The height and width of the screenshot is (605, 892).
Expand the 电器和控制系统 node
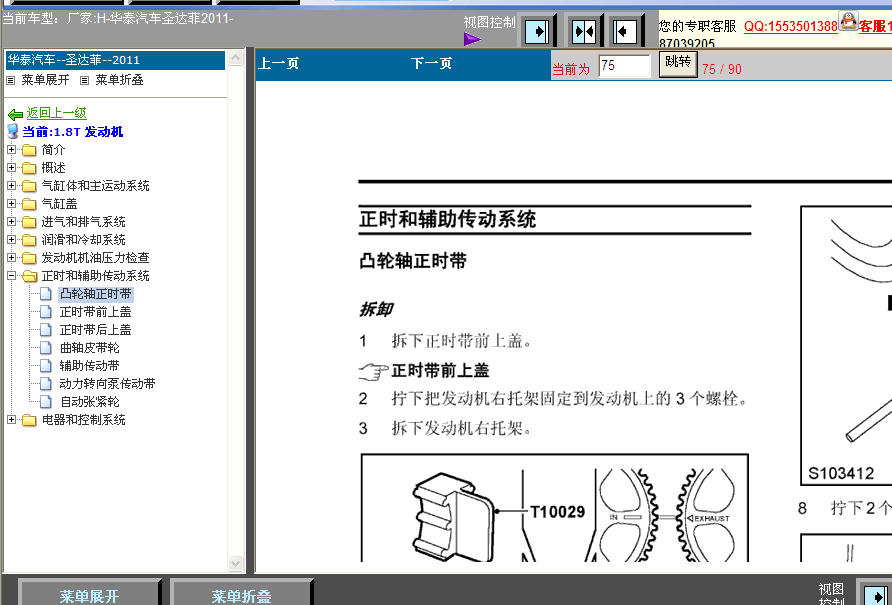click(11, 419)
